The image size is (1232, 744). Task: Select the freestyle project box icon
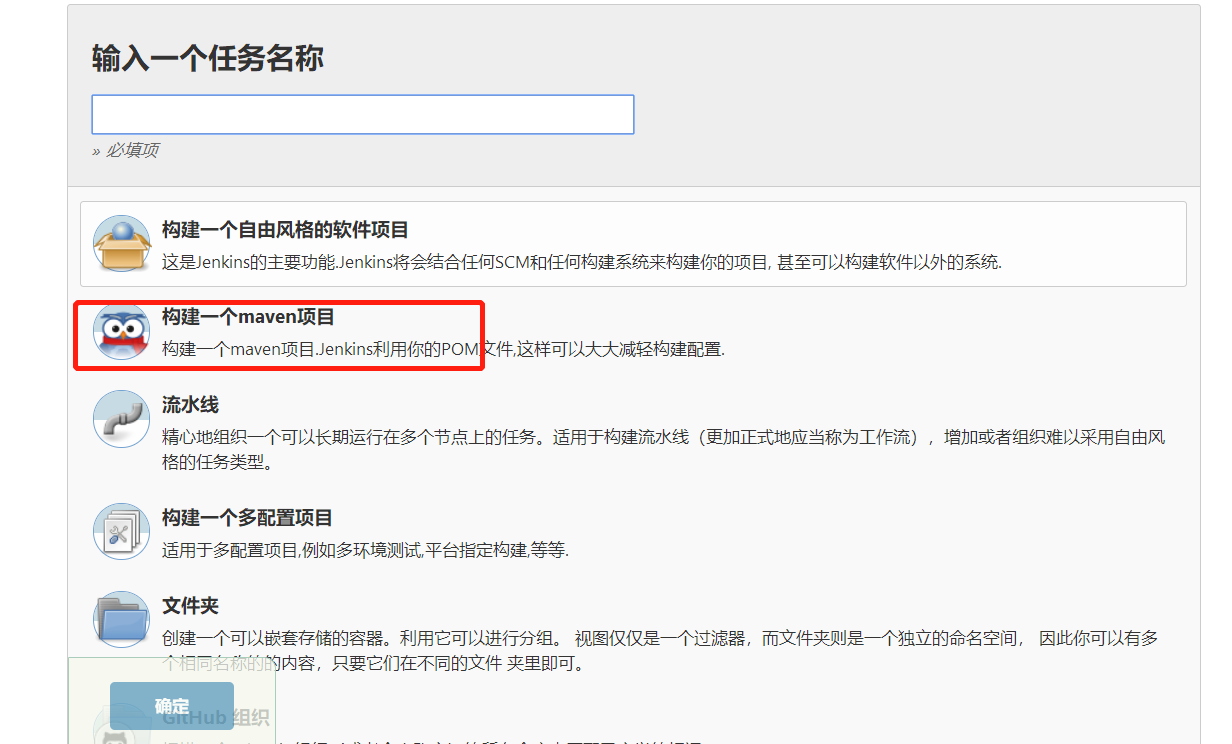coord(121,243)
